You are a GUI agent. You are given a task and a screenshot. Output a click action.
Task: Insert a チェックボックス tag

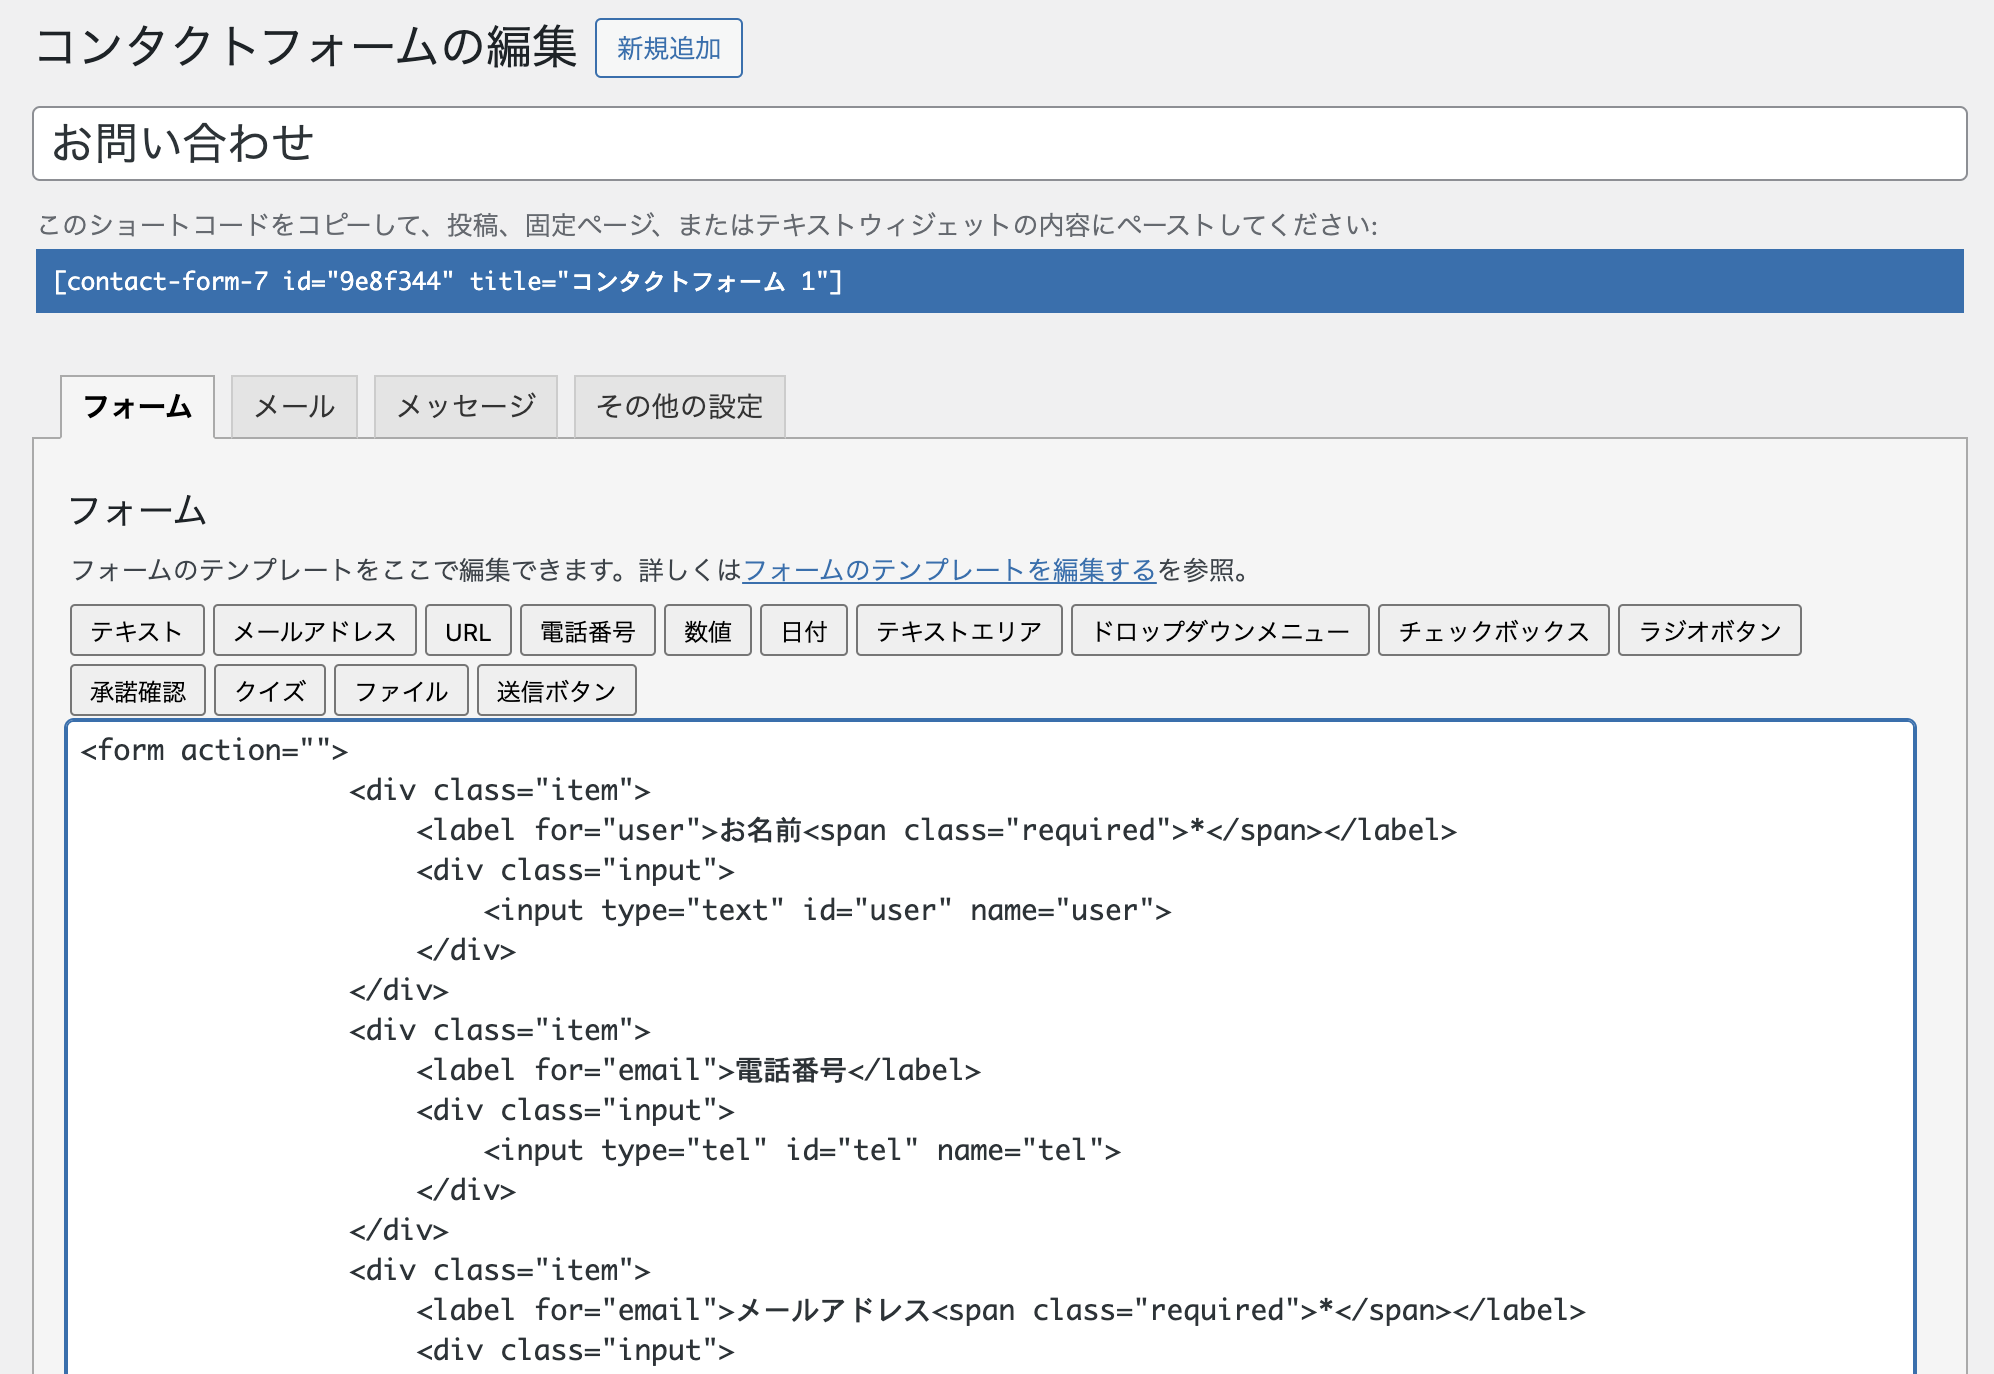(1493, 631)
